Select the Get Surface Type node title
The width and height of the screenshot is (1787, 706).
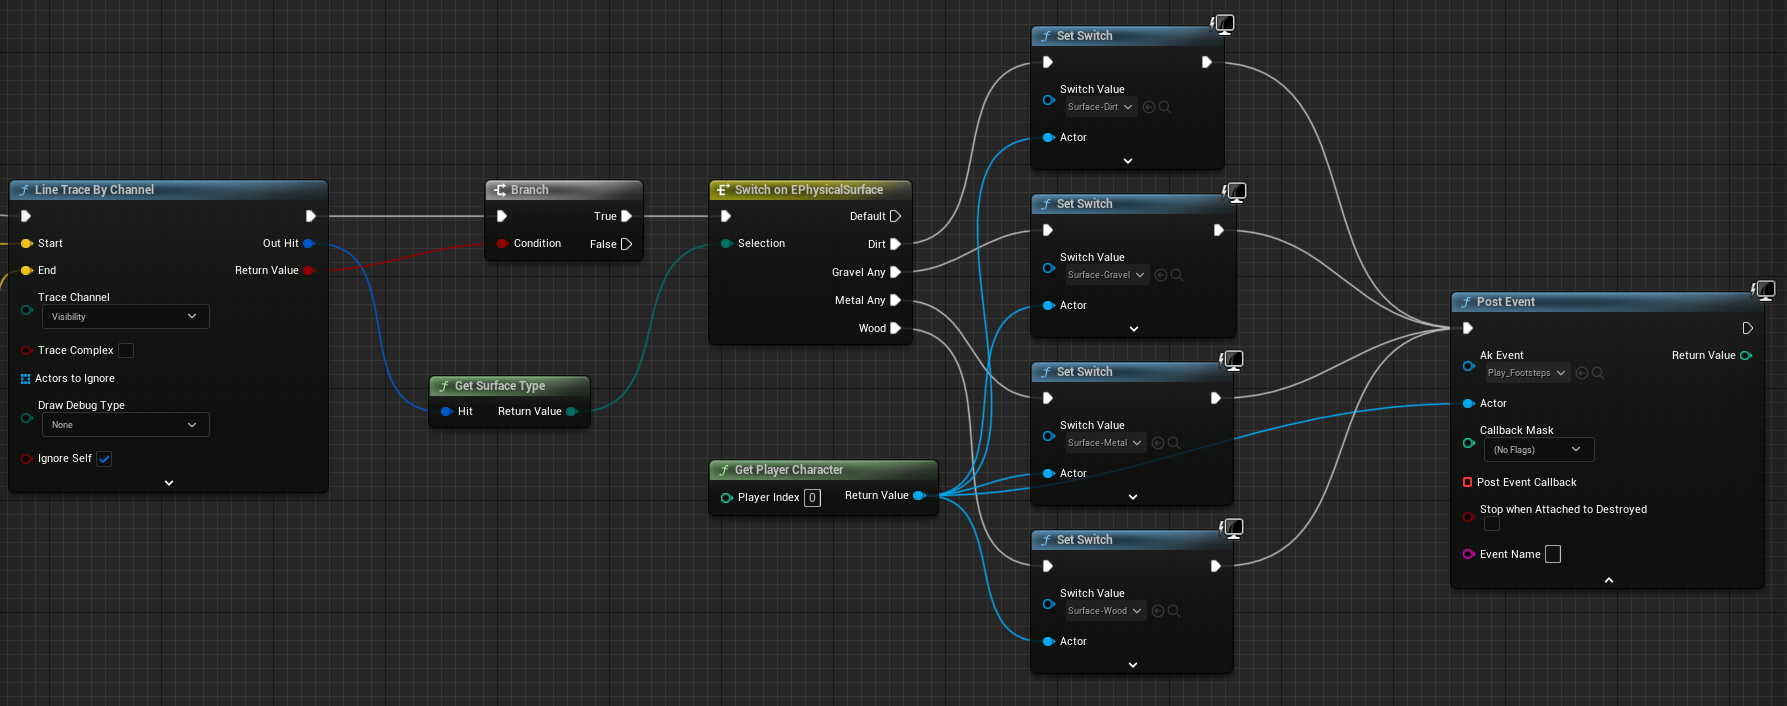click(x=500, y=386)
